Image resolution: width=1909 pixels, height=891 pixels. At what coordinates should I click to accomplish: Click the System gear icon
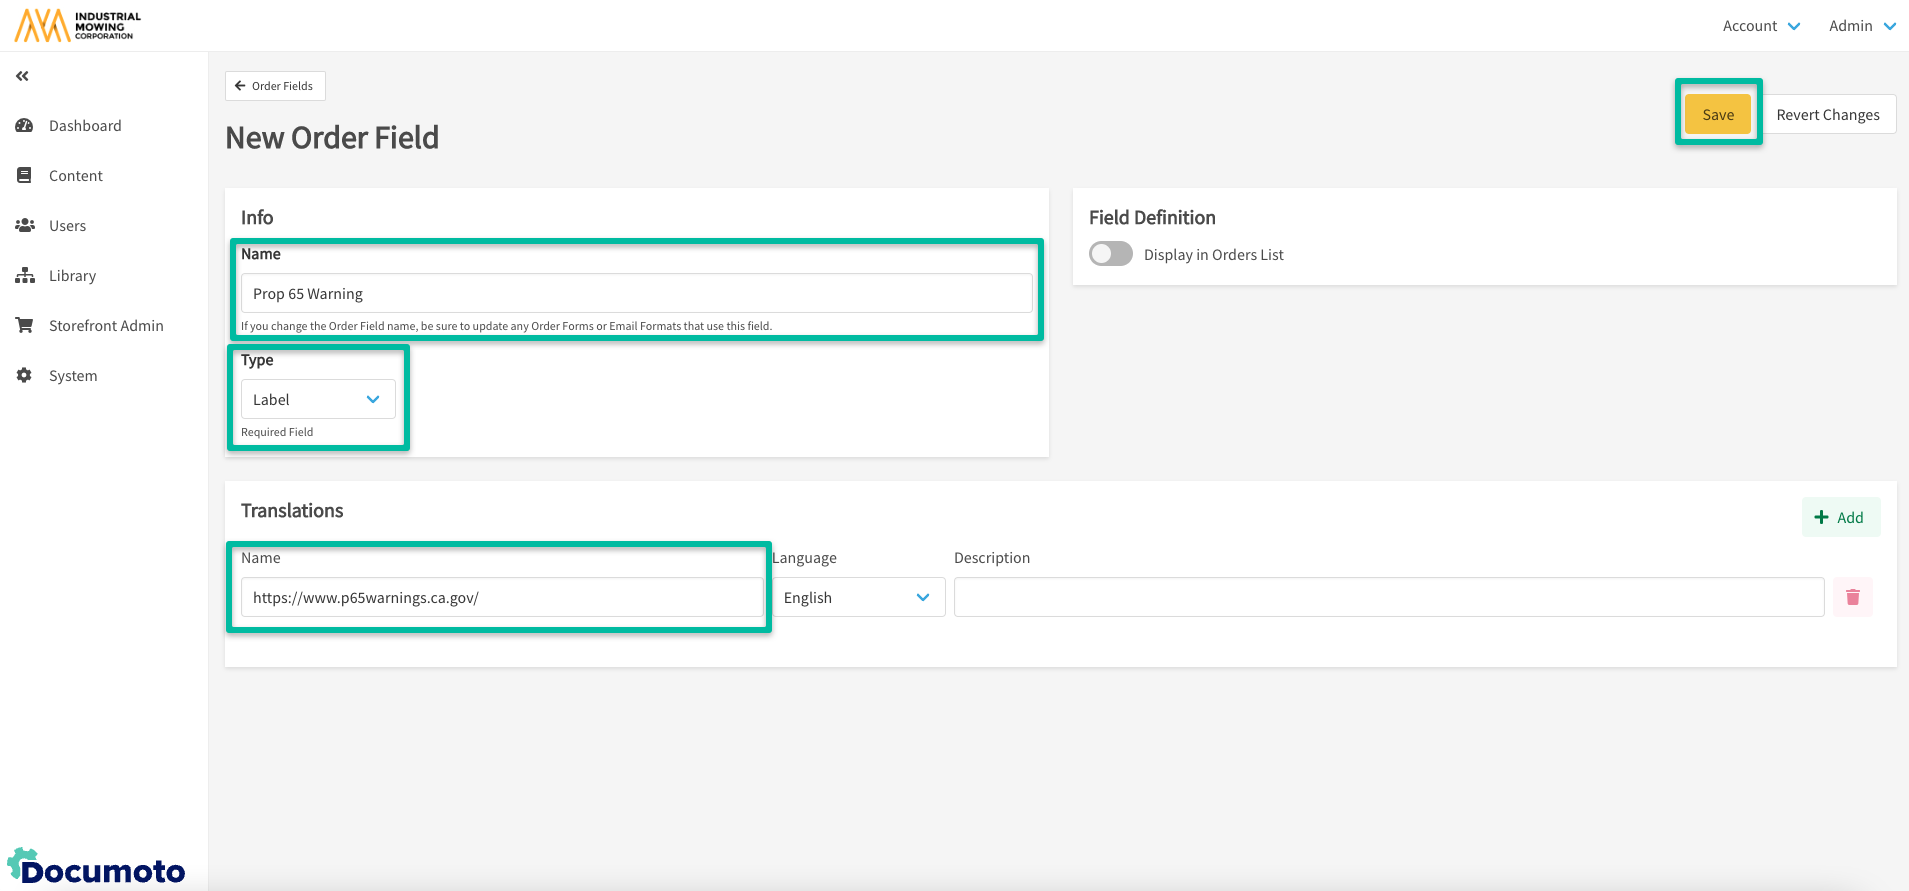25,376
